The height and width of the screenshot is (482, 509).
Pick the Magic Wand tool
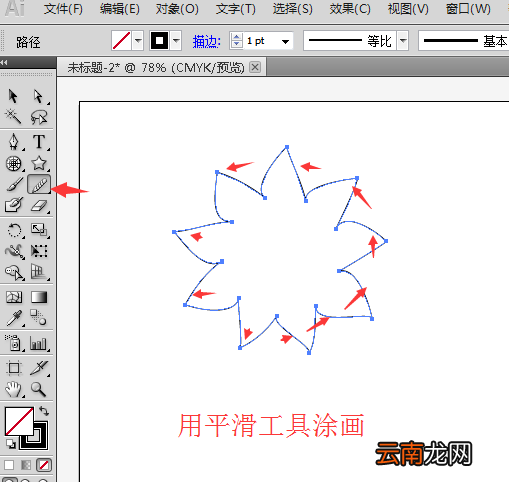point(13,116)
